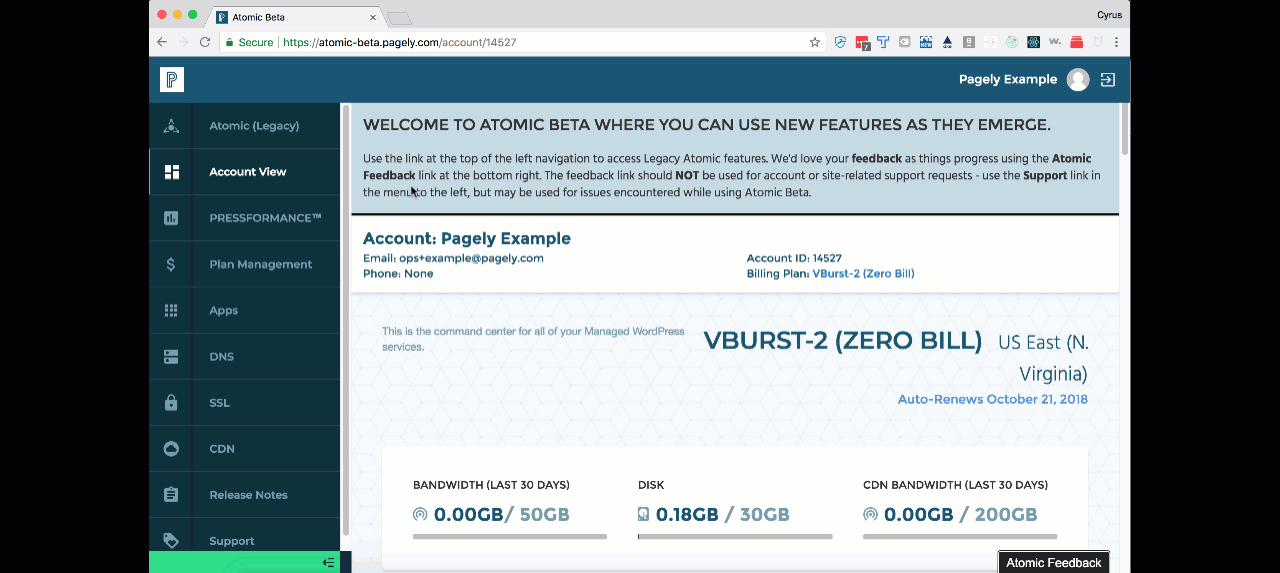Viewport: 1280px width, 573px height.
Task: Click the browser back arrow
Action: coord(162,42)
